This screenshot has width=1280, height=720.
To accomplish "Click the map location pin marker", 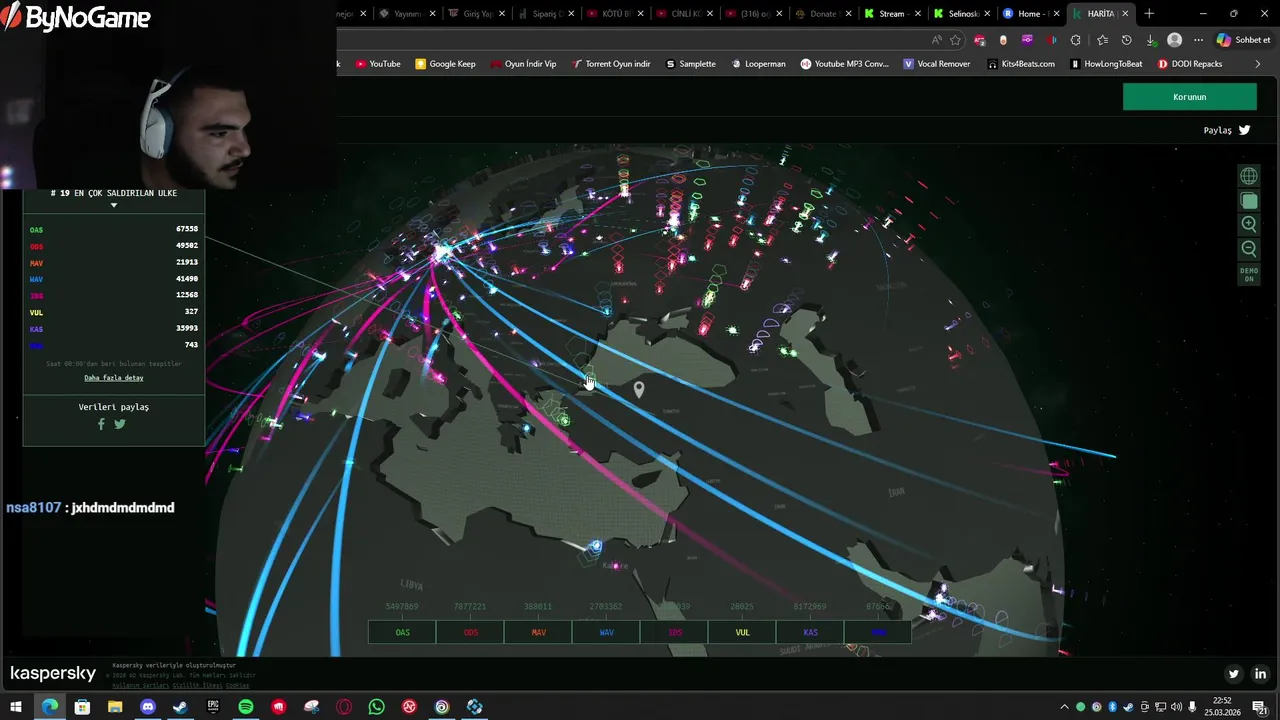I will click(x=639, y=389).
